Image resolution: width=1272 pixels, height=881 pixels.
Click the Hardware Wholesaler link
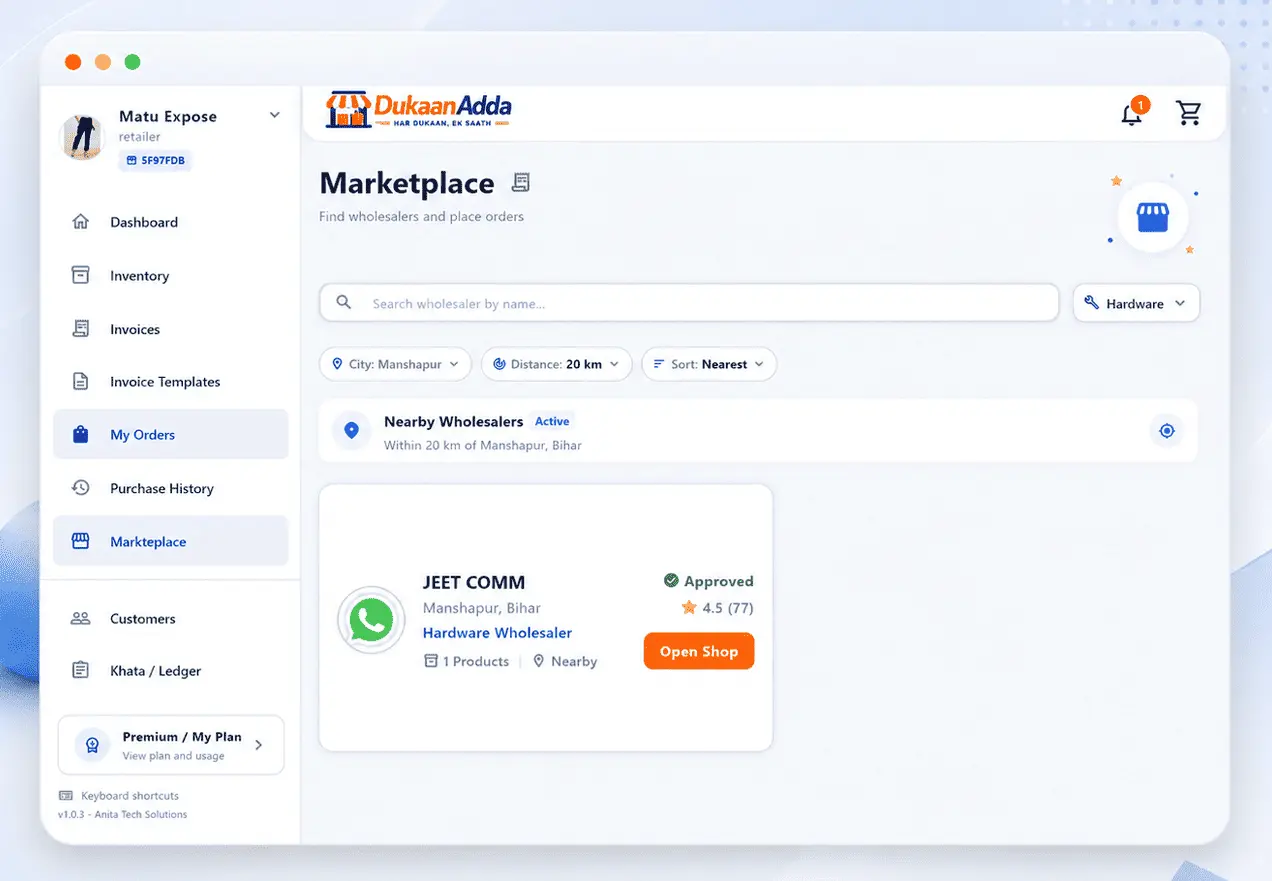497,632
